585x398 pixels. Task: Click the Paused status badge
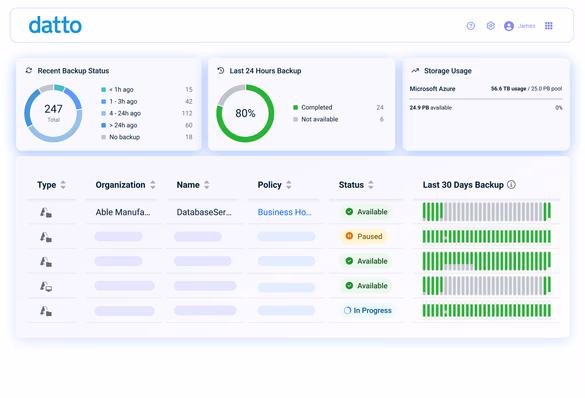coord(363,236)
